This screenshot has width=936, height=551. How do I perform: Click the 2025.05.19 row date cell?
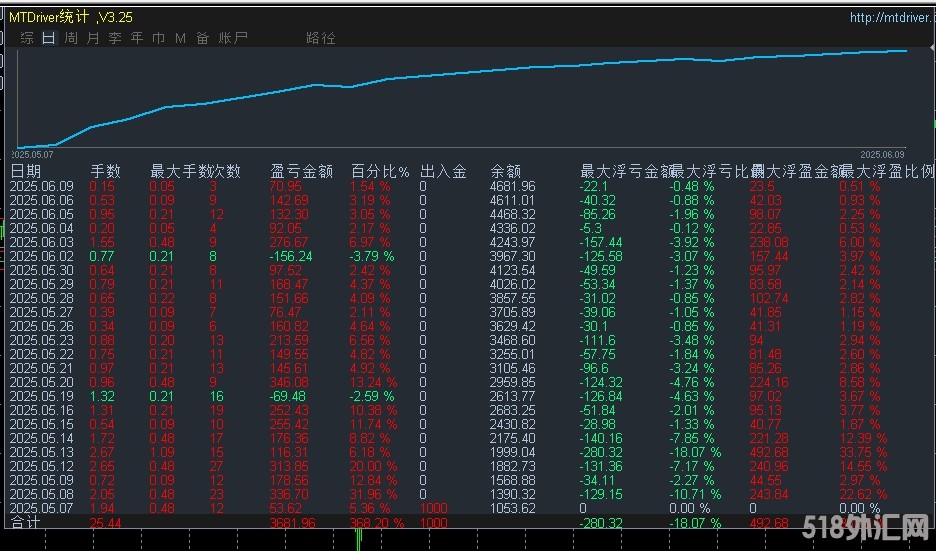(42, 396)
